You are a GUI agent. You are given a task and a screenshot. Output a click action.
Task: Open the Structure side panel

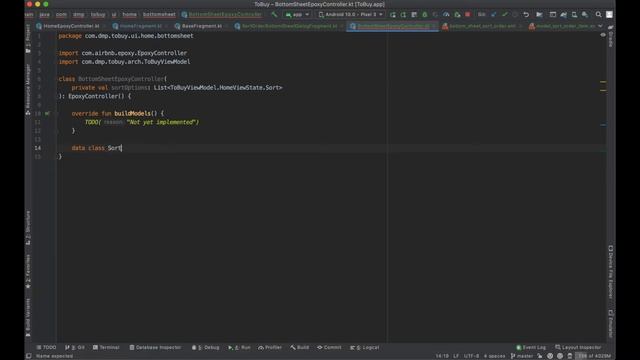[x=28, y=227]
